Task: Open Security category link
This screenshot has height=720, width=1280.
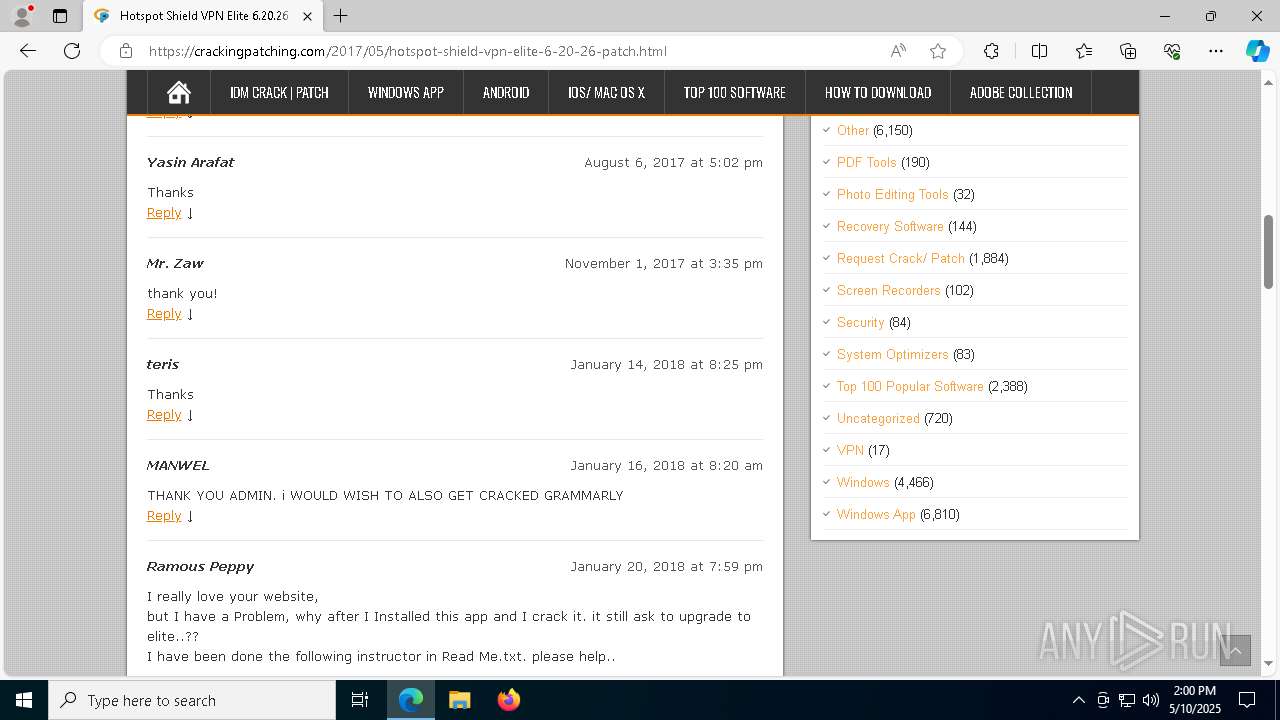Action: [861, 322]
